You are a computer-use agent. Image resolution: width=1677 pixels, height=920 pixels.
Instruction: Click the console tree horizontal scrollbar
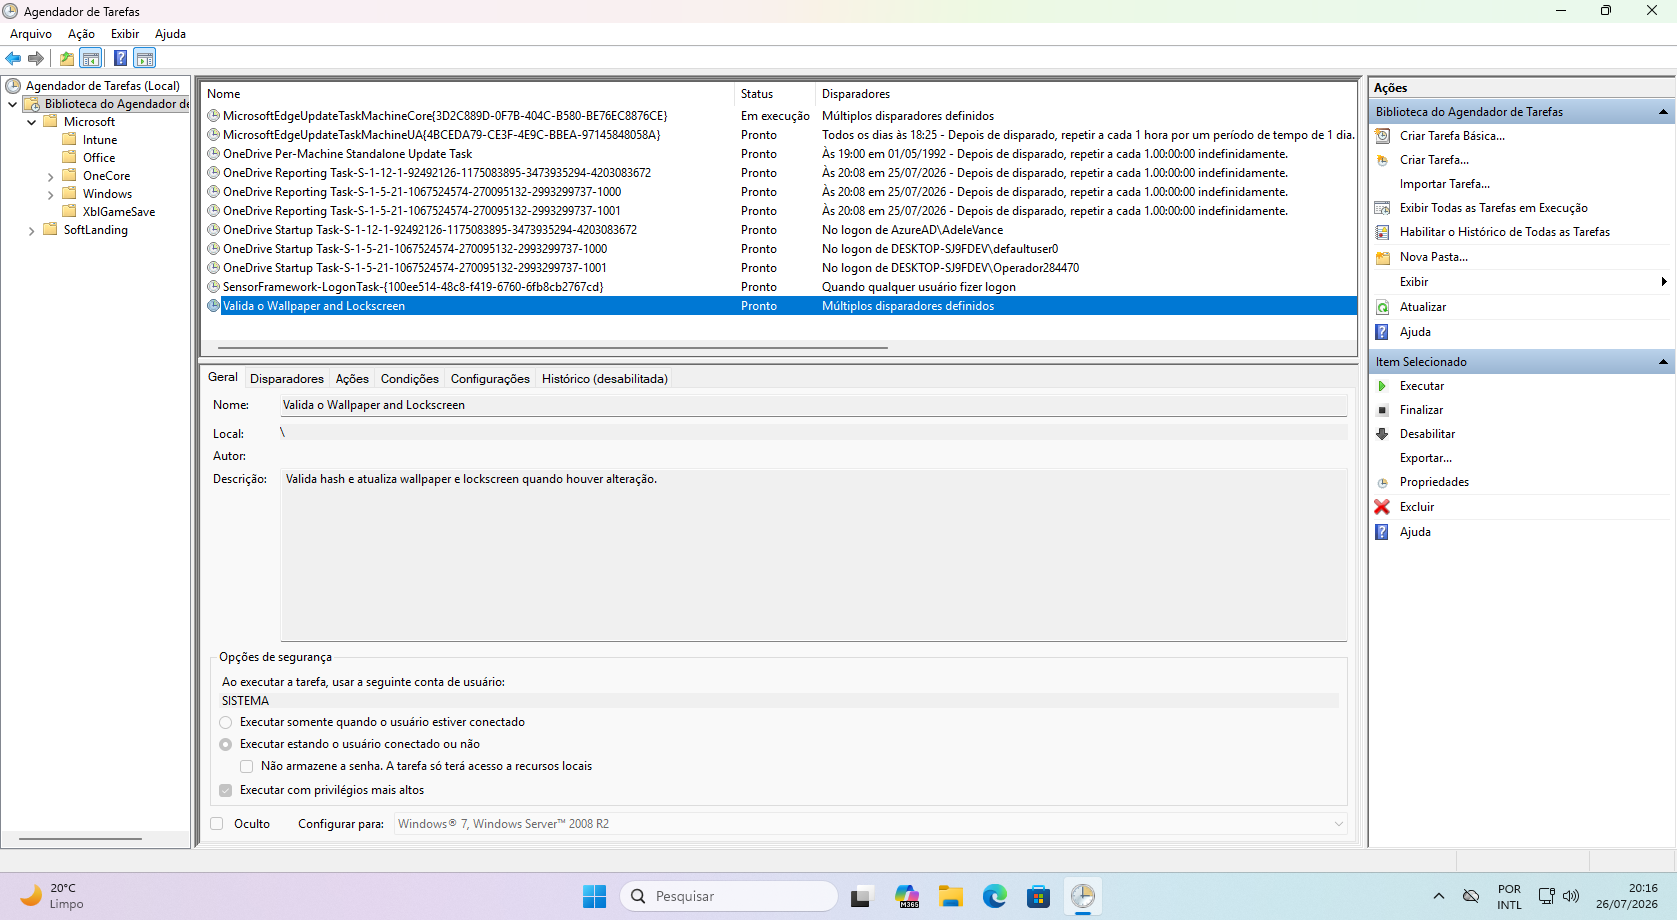80,838
